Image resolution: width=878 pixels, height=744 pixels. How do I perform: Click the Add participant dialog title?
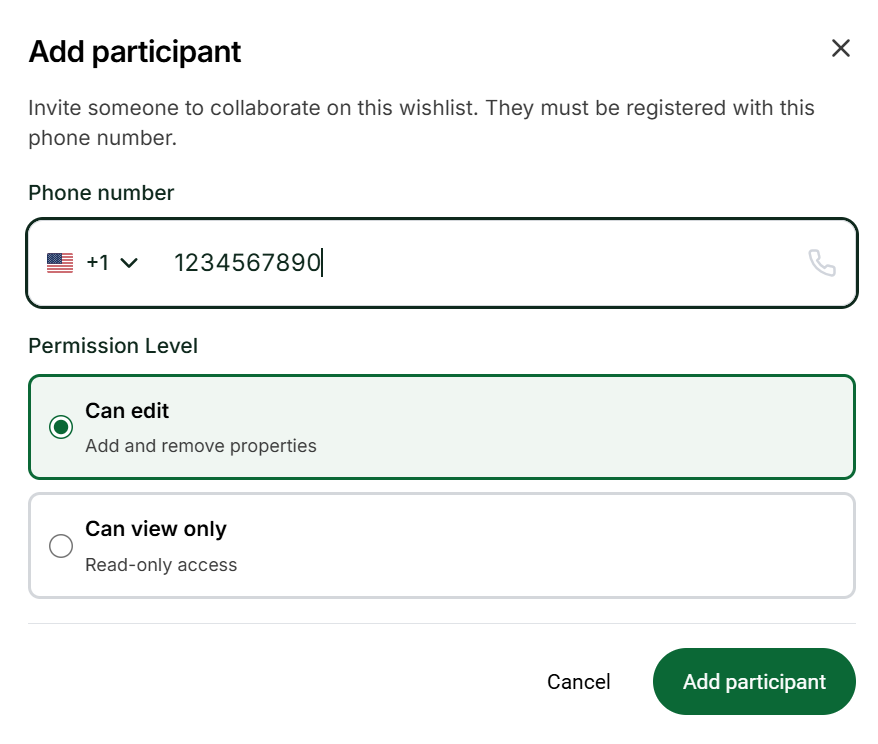tap(135, 52)
